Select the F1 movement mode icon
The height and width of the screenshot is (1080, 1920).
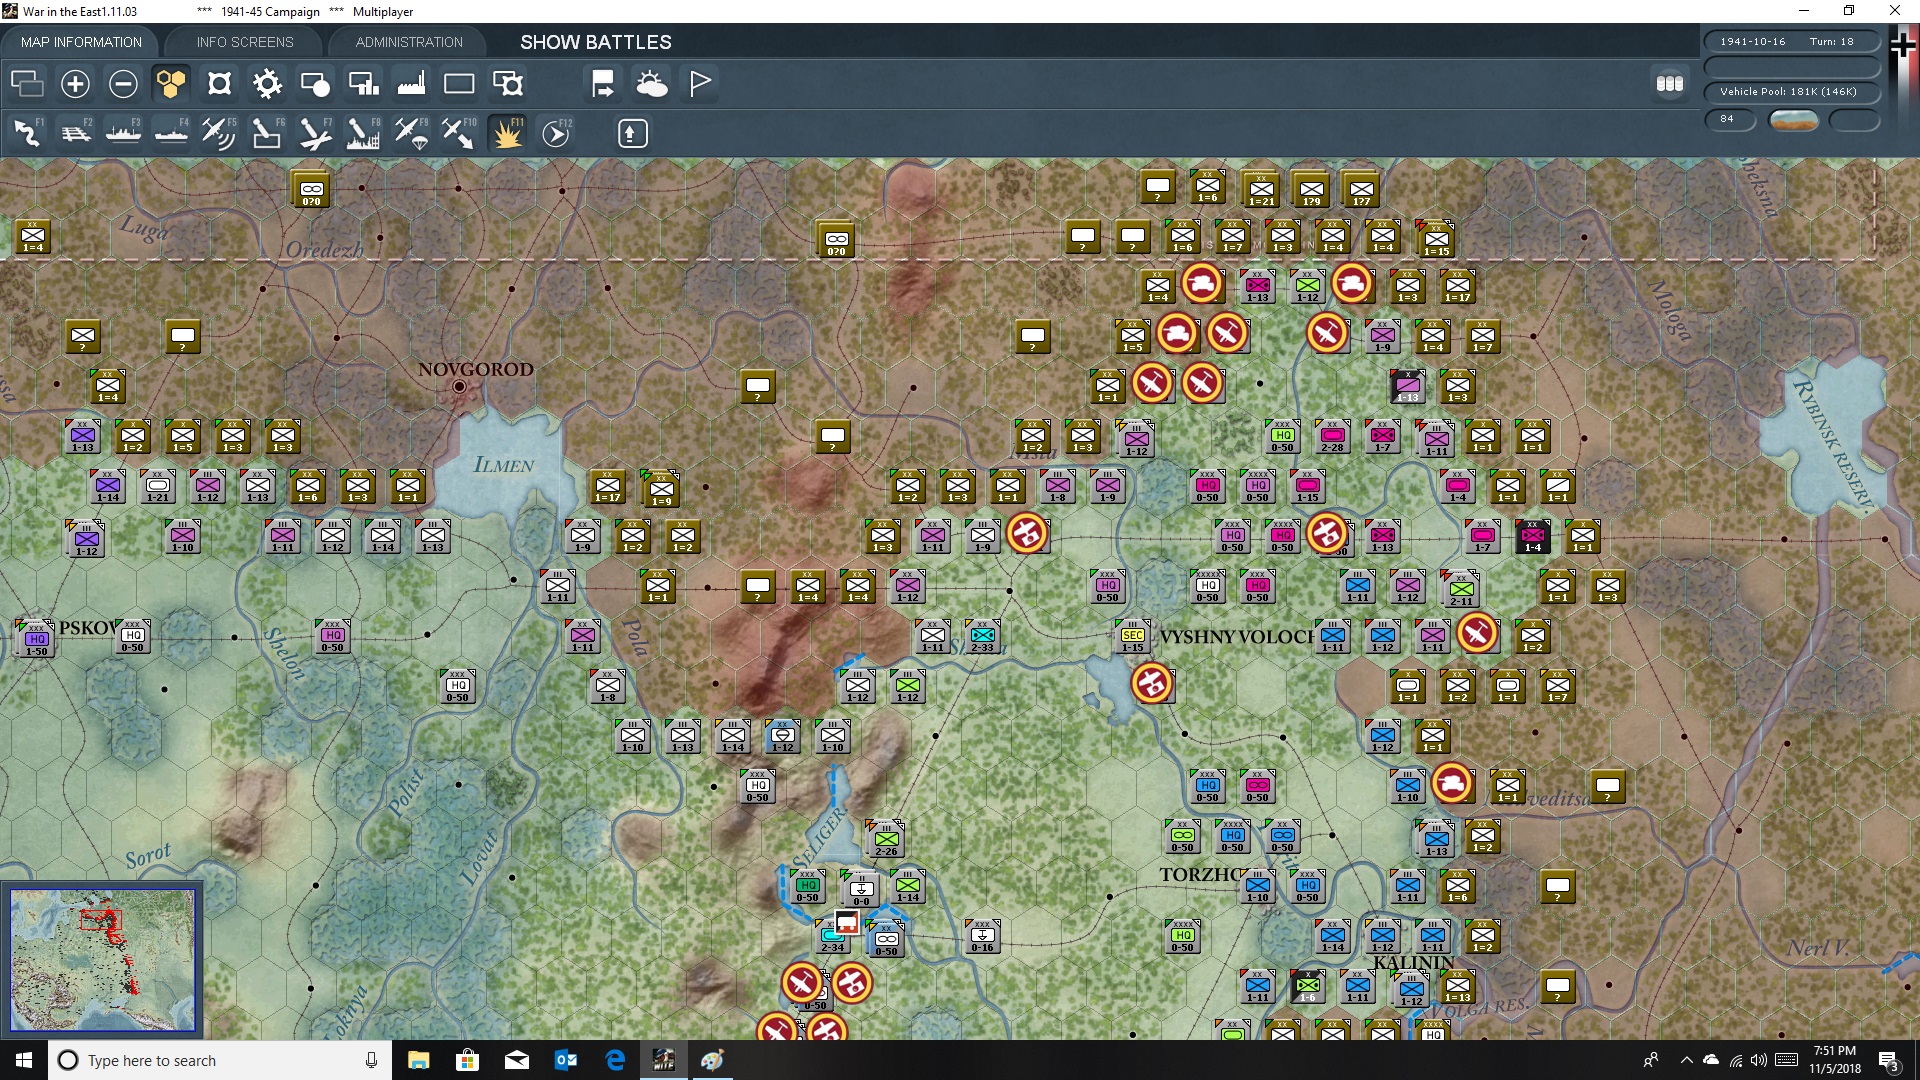click(x=28, y=133)
